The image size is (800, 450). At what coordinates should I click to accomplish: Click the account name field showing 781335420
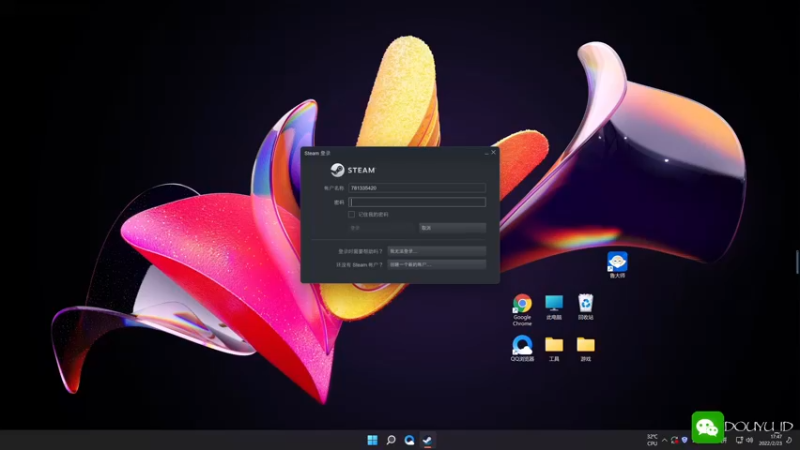[417, 188]
